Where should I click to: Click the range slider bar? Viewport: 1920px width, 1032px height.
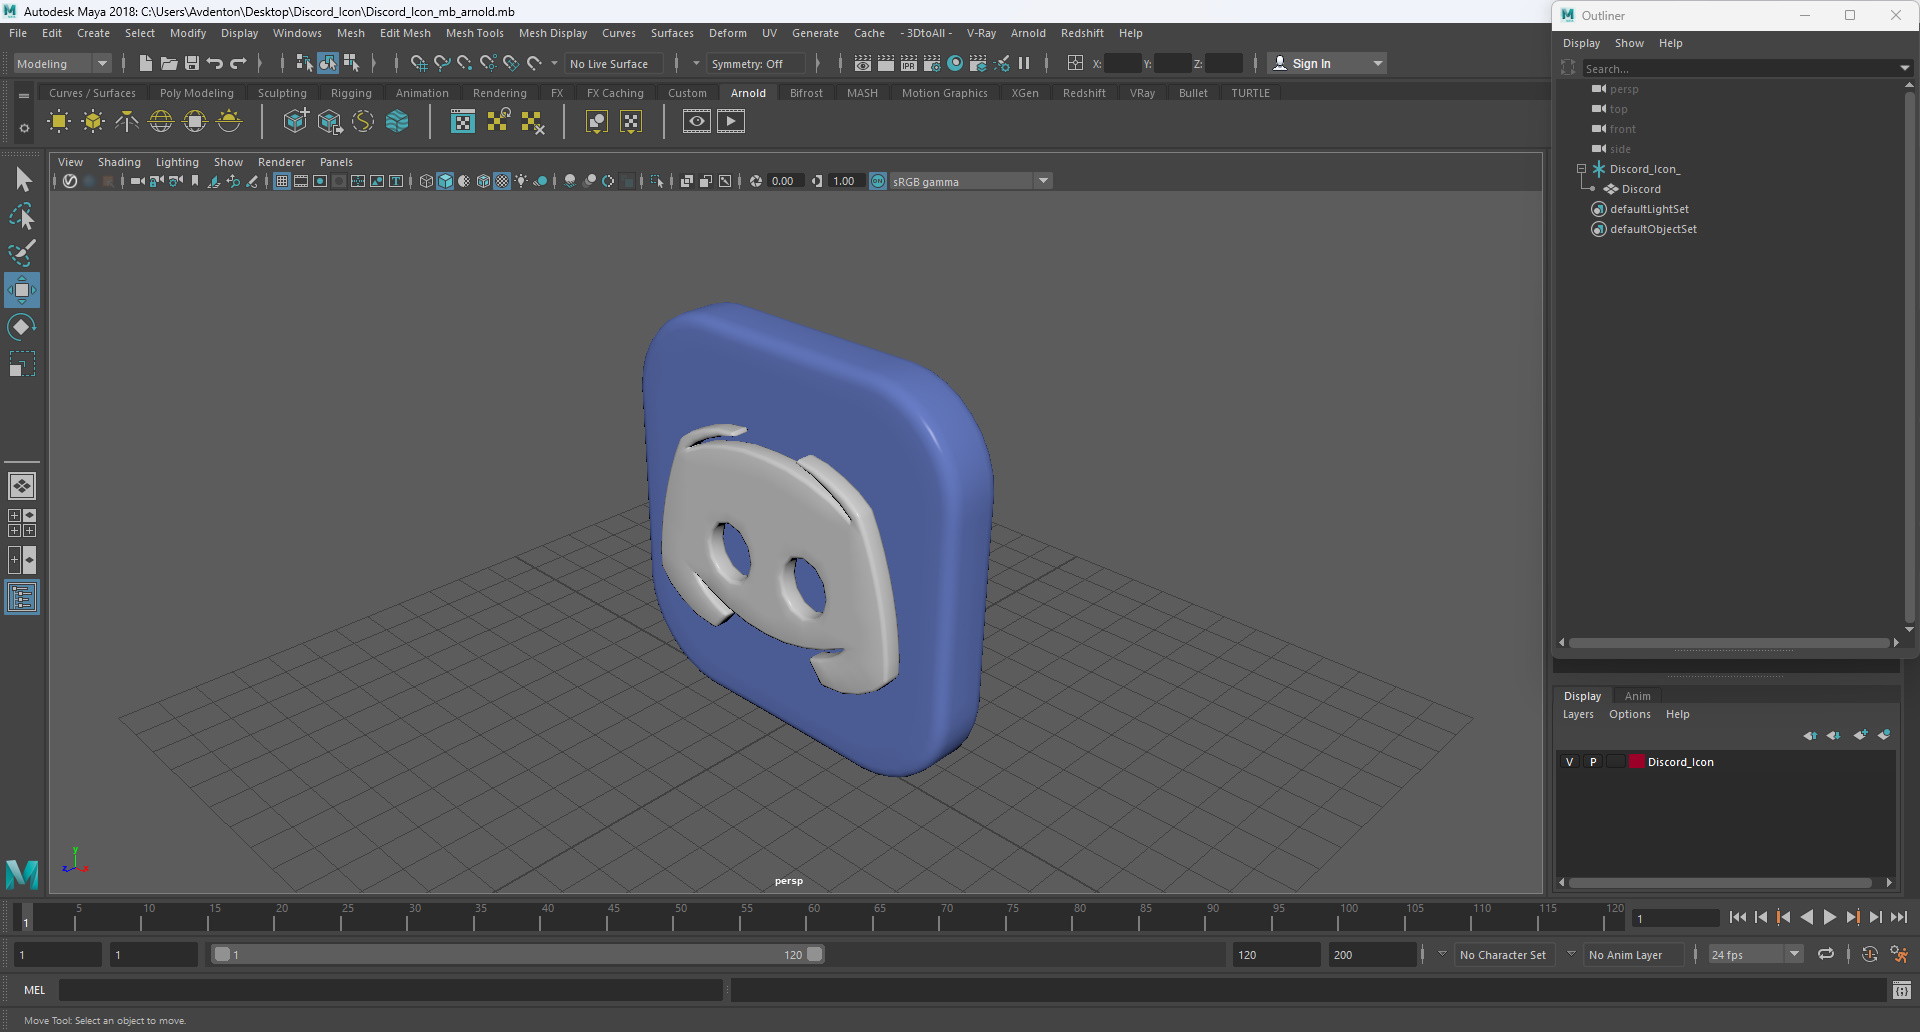518,954
